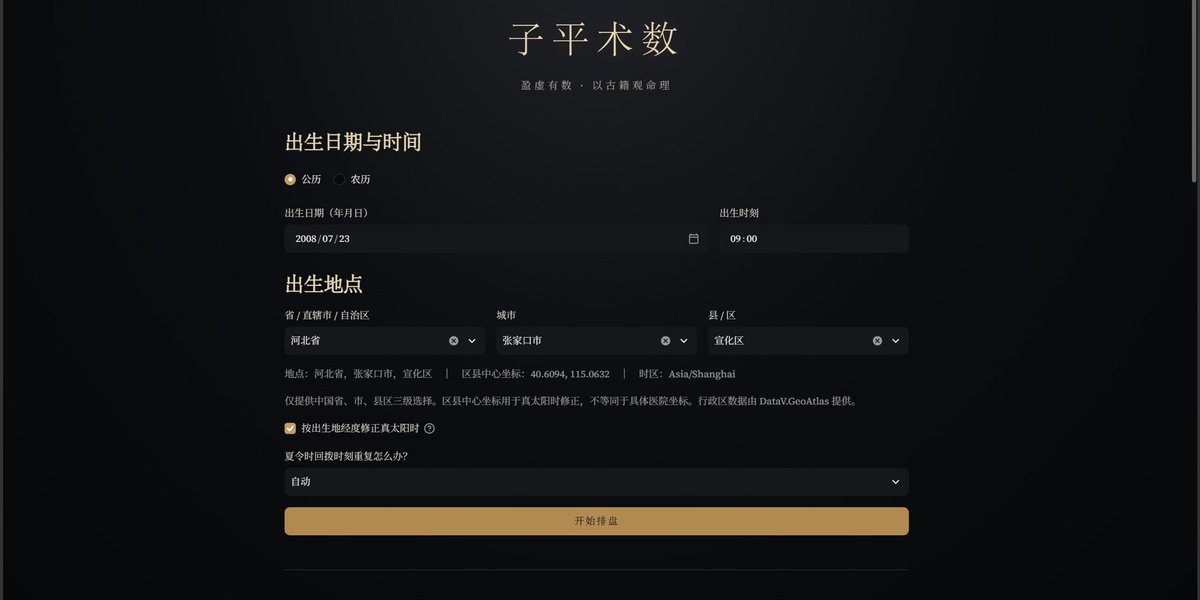This screenshot has width=1200, height=600.
Task: Click the birth date field showing 2008/07/23
Action: click(x=496, y=239)
